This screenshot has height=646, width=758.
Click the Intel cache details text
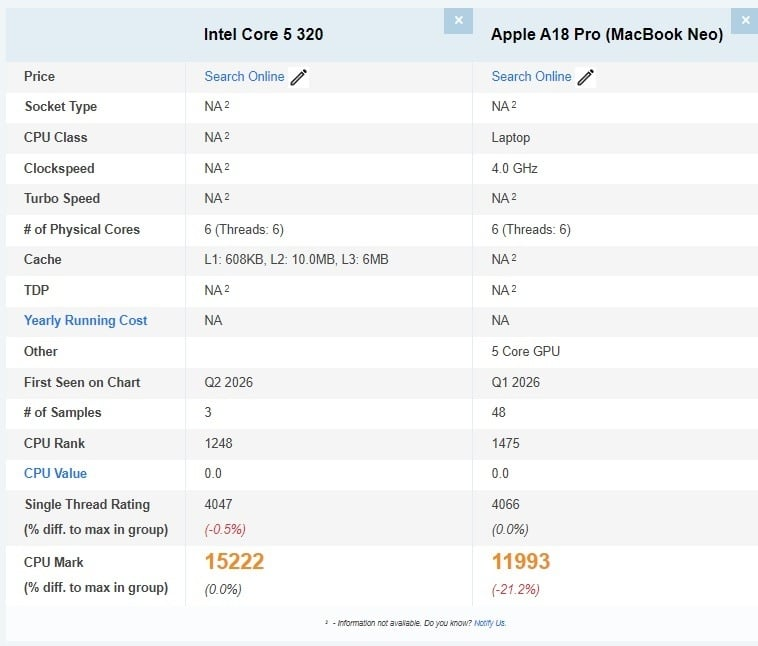pyautogui.click(x=296, y=259)
